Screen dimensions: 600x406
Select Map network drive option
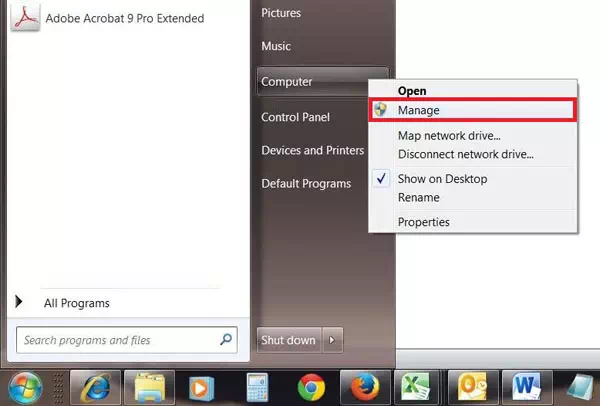(449, 136)
